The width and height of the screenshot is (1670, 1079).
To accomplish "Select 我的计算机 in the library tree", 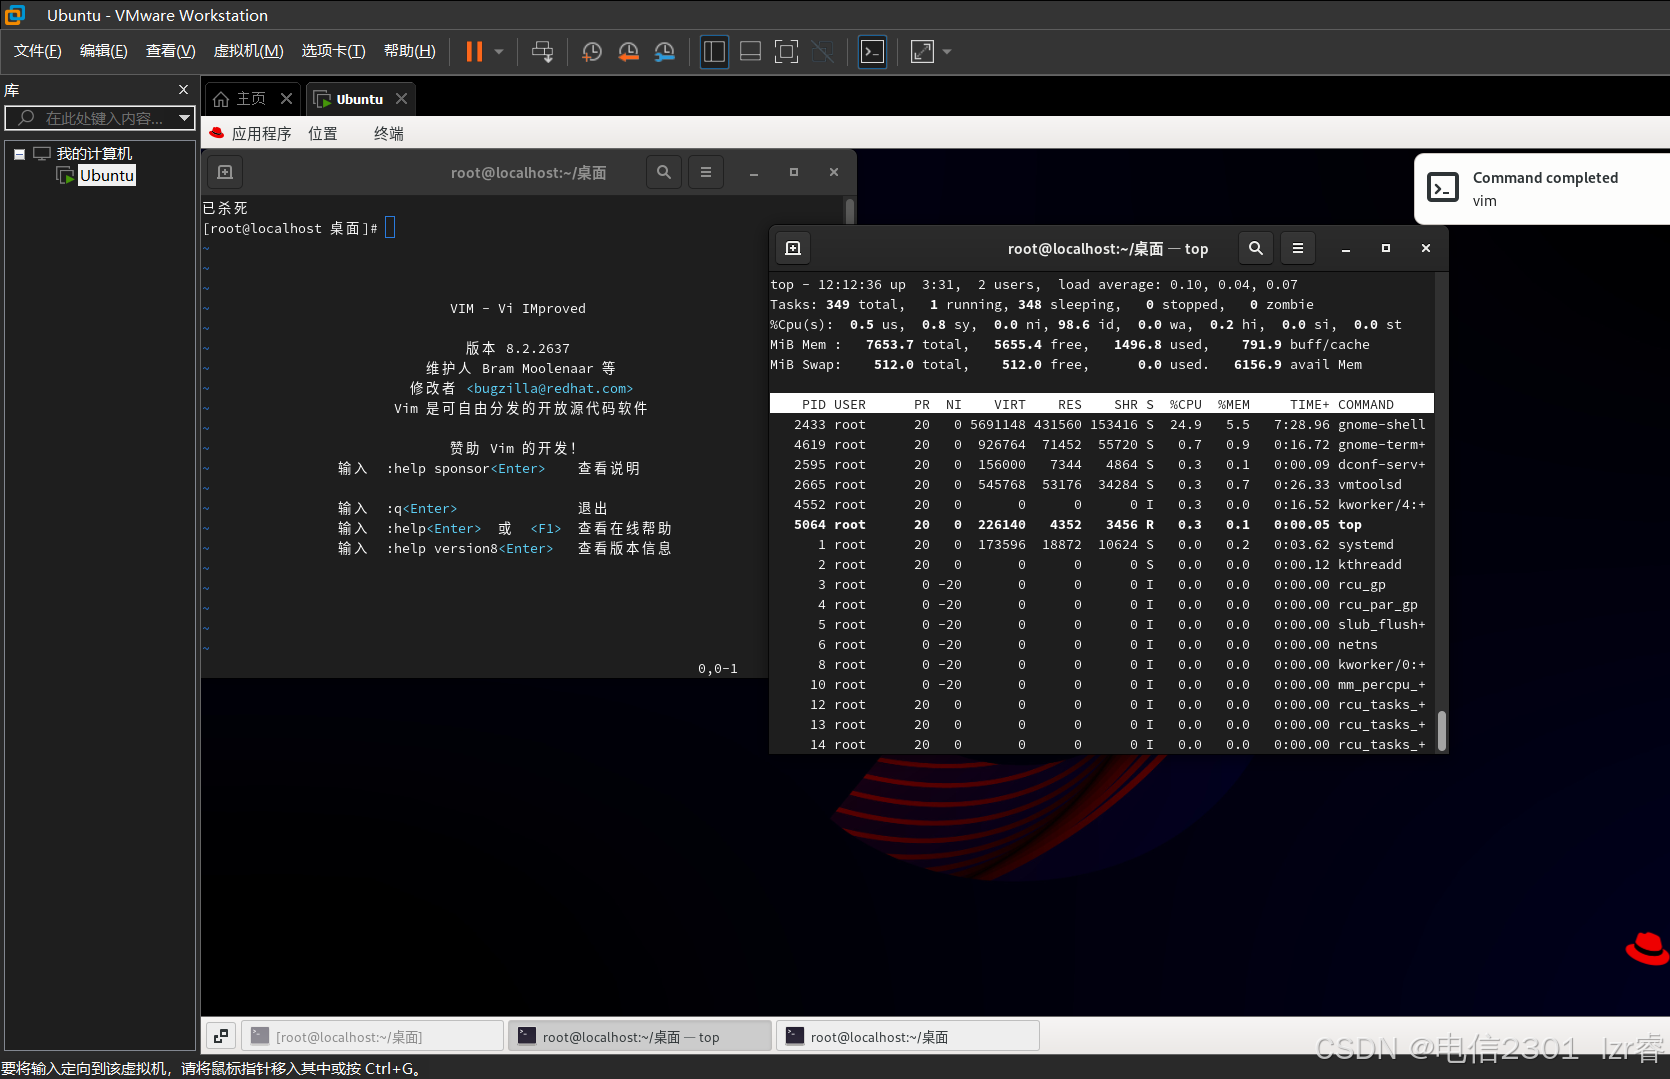I will tap(94, 154).
